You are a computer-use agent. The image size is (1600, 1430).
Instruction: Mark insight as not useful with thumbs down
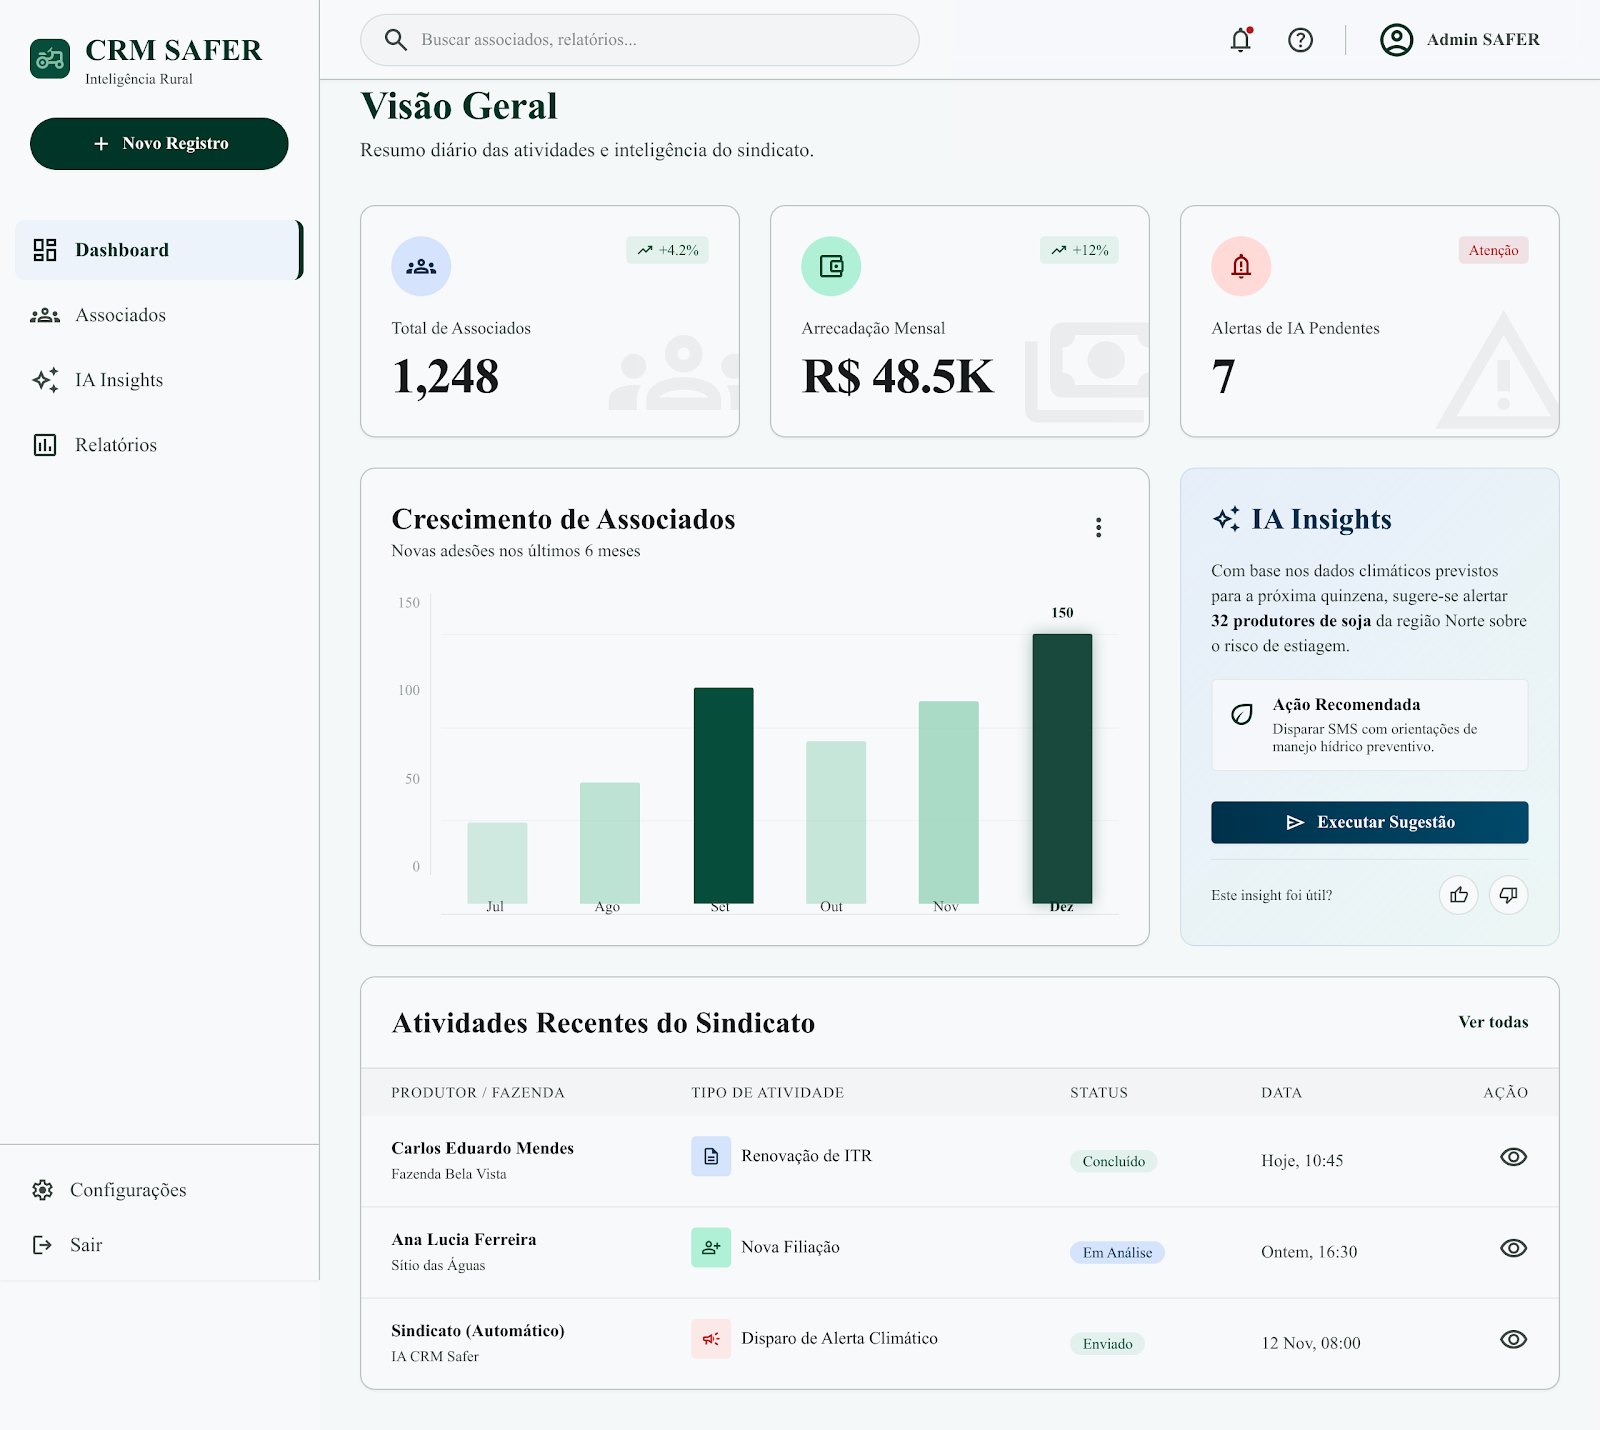1509,895
